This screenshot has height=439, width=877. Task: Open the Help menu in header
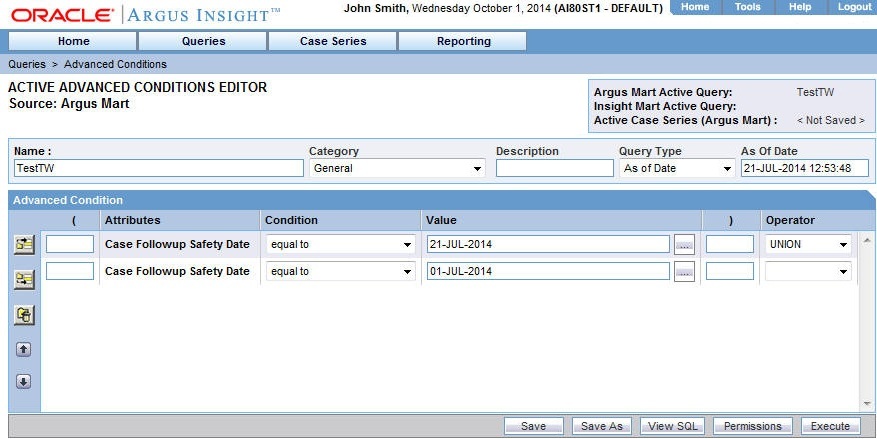(800, 7)
